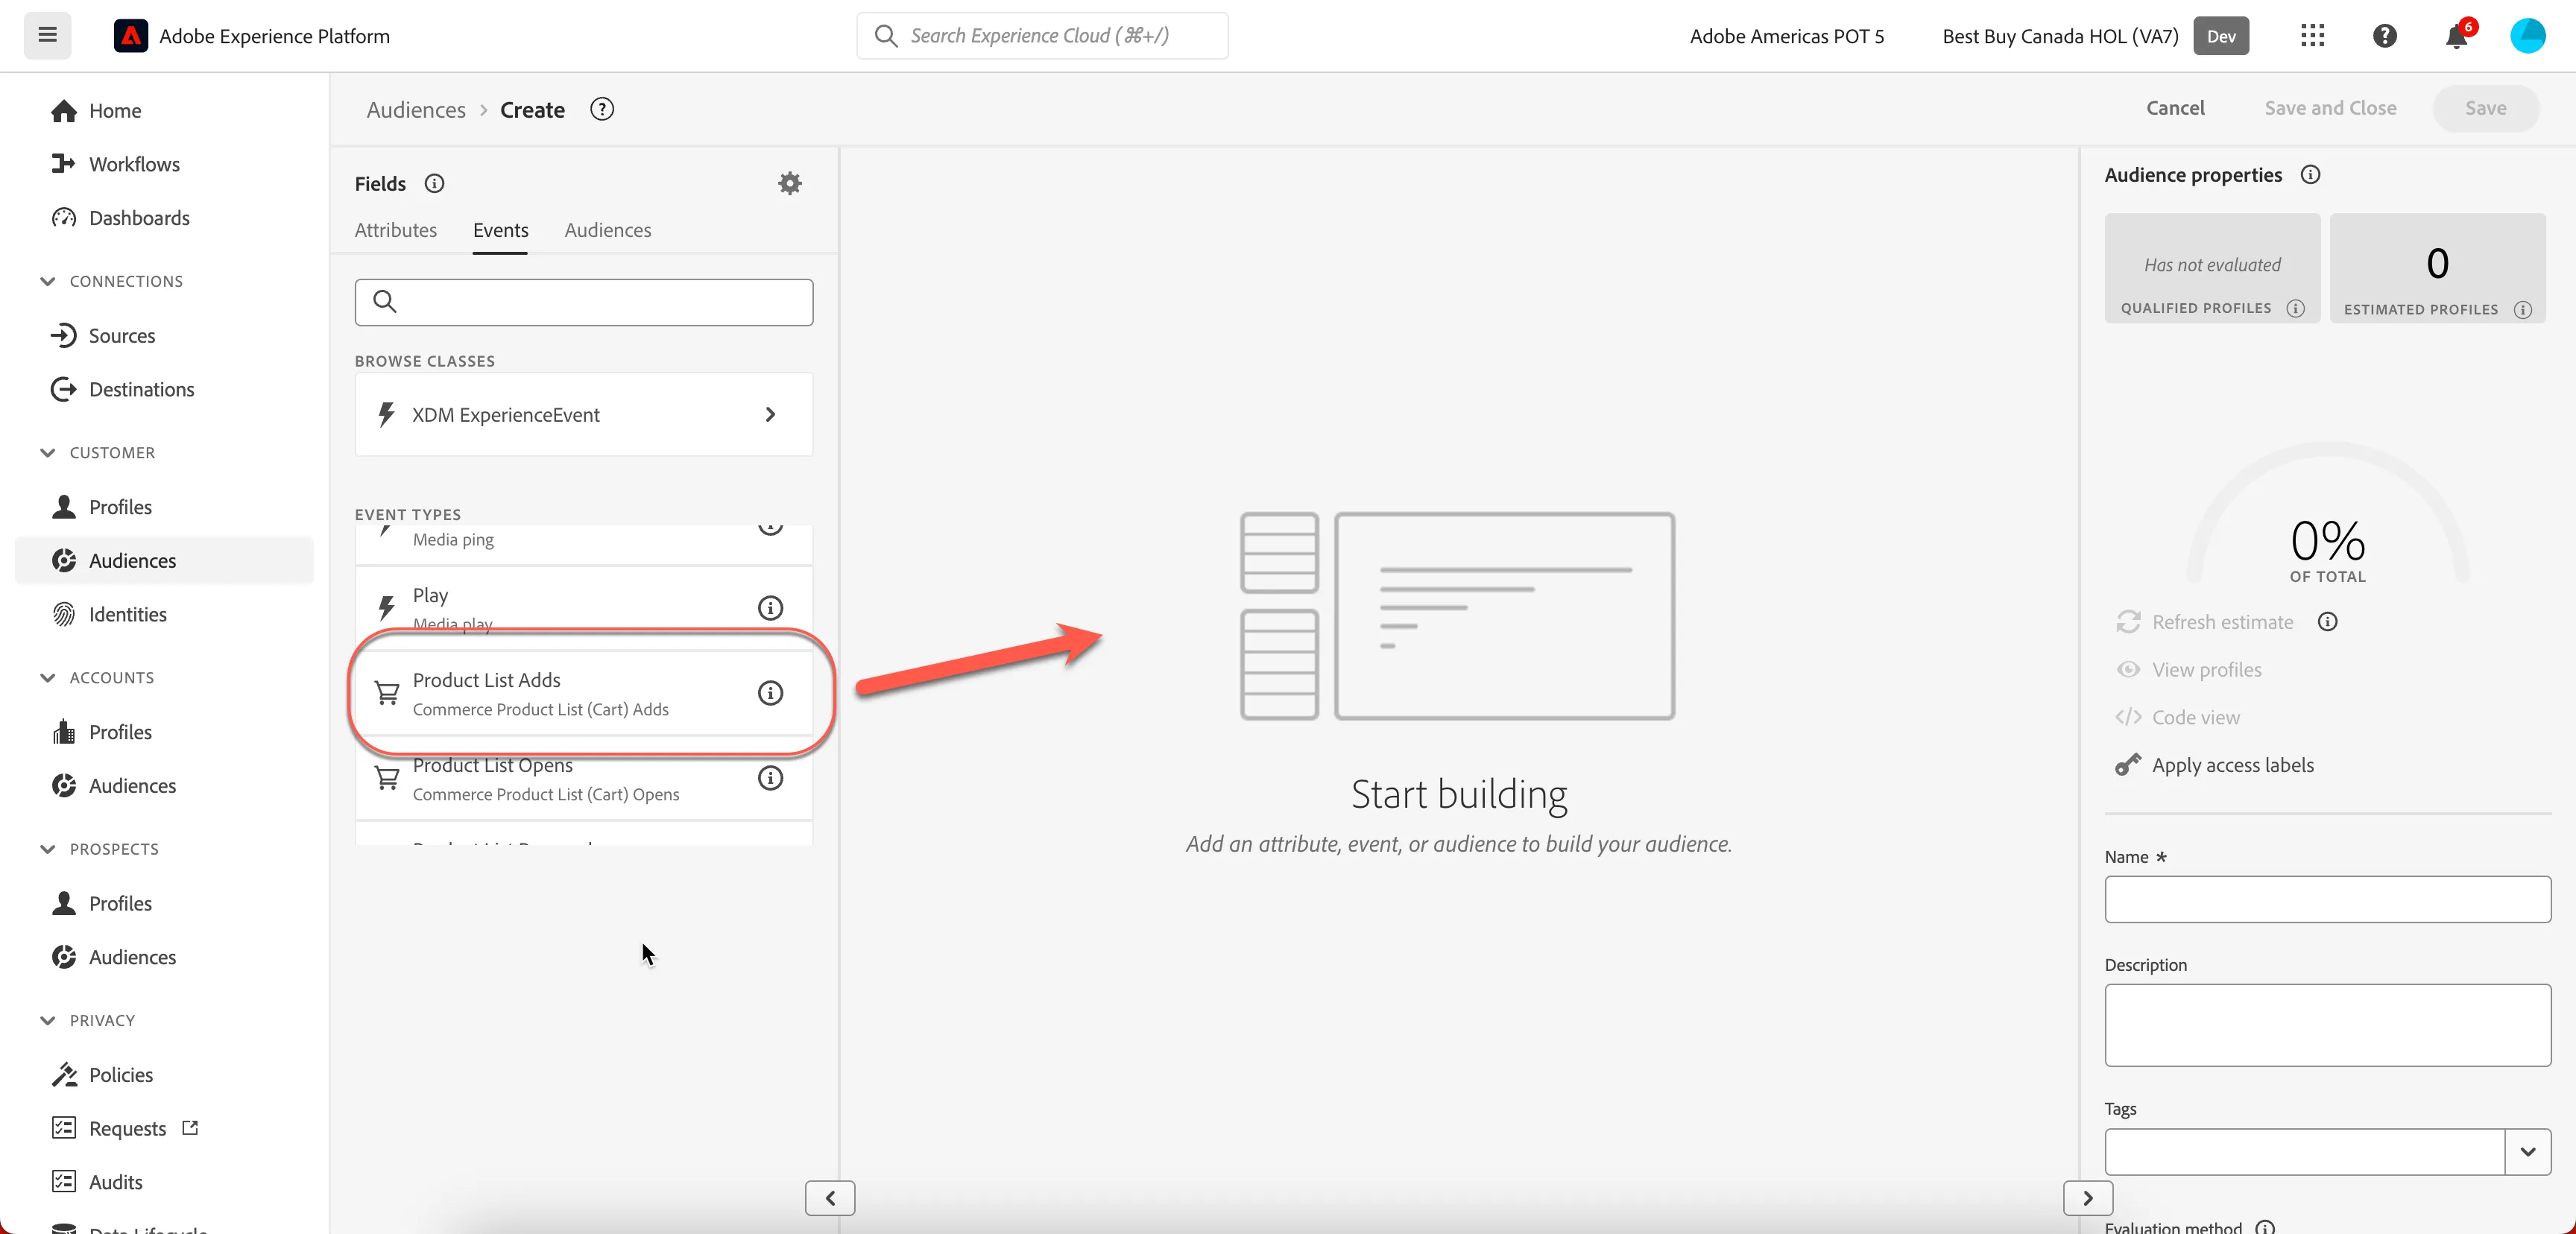Click the Save button
The height and width of the screenshot is (1234, 2576).
2485,108
